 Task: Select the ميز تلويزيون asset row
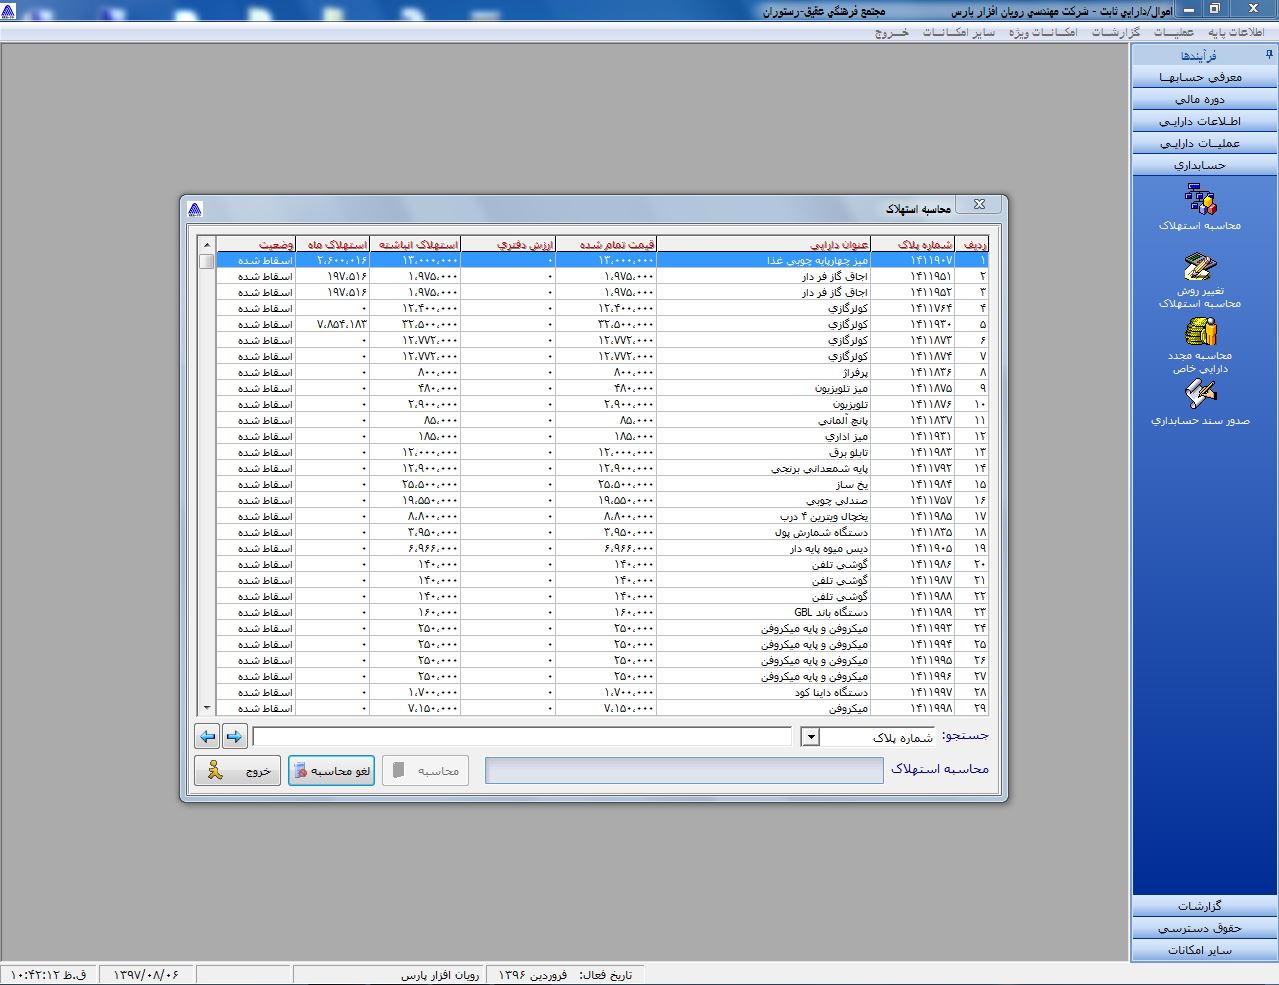pyautogui.click(x=602, y=388)
